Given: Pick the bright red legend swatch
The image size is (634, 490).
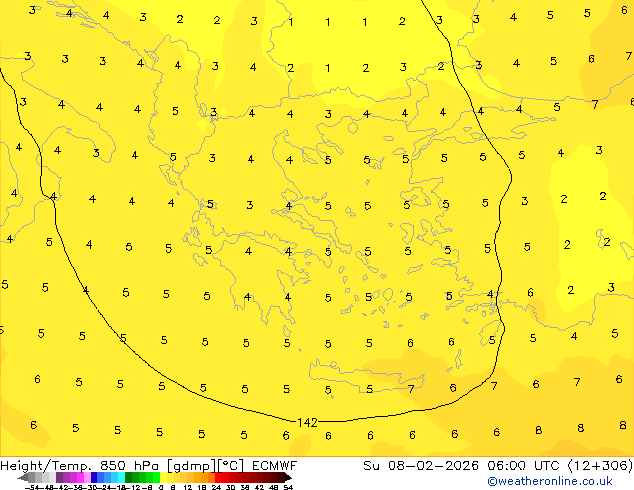Looking at the screenshot, I should click(x=218, y=477).
